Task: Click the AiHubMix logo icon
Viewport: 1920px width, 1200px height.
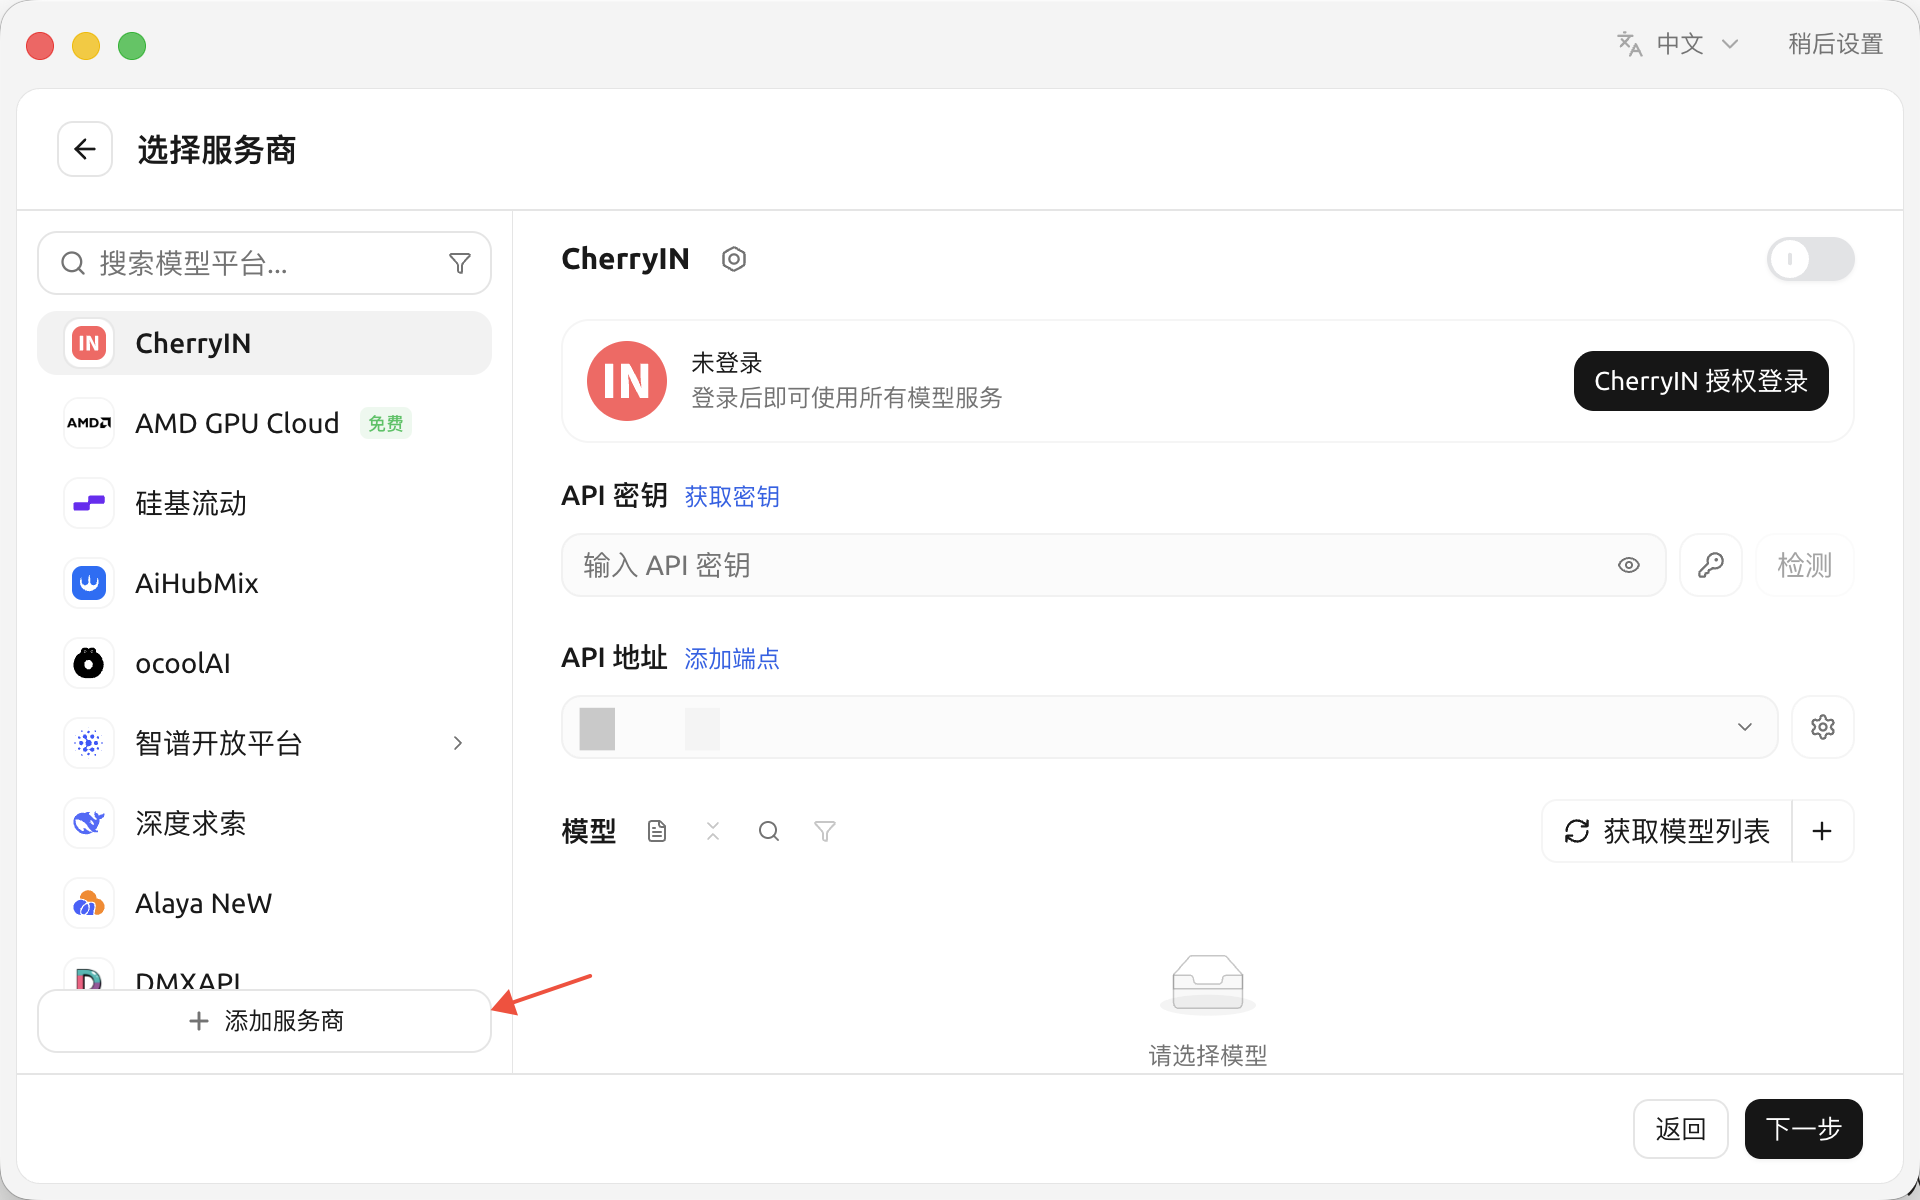Action: [89, 583]
